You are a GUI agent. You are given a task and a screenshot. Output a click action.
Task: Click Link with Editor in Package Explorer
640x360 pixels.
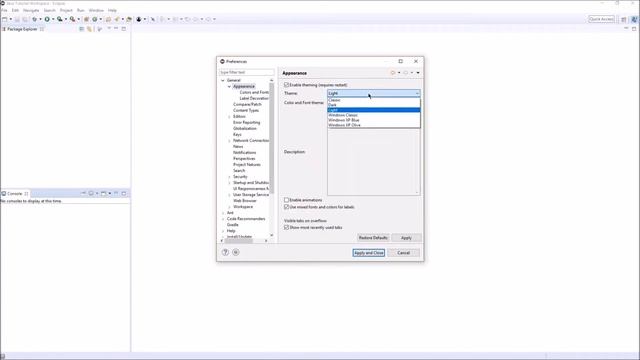coord(89,29)
